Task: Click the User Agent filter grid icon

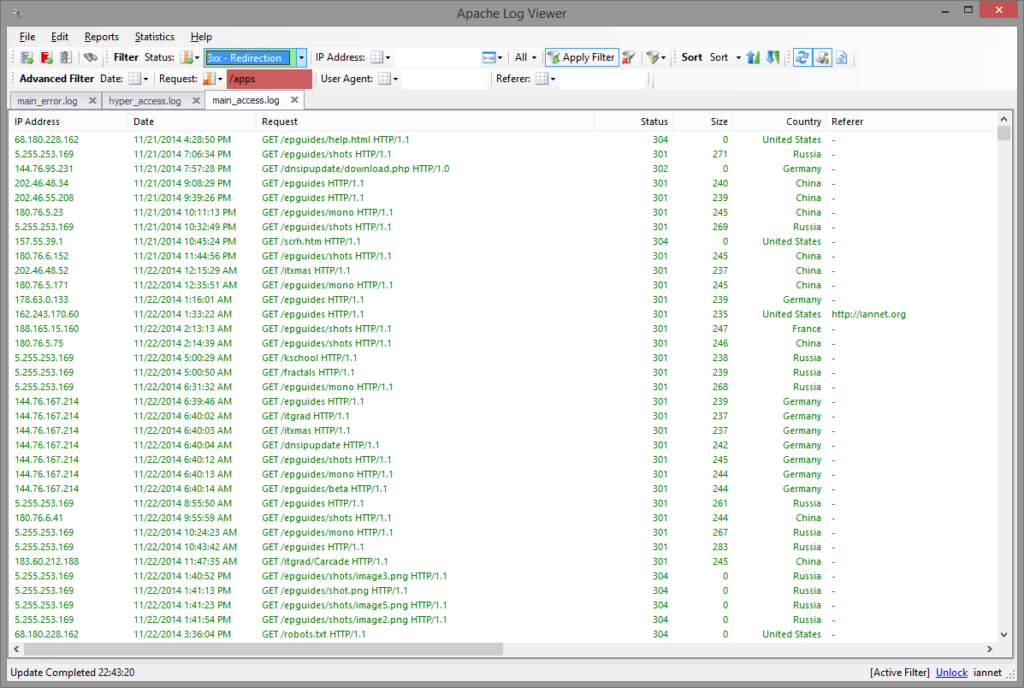Action: pyautogui.click(x=385, y=79)
